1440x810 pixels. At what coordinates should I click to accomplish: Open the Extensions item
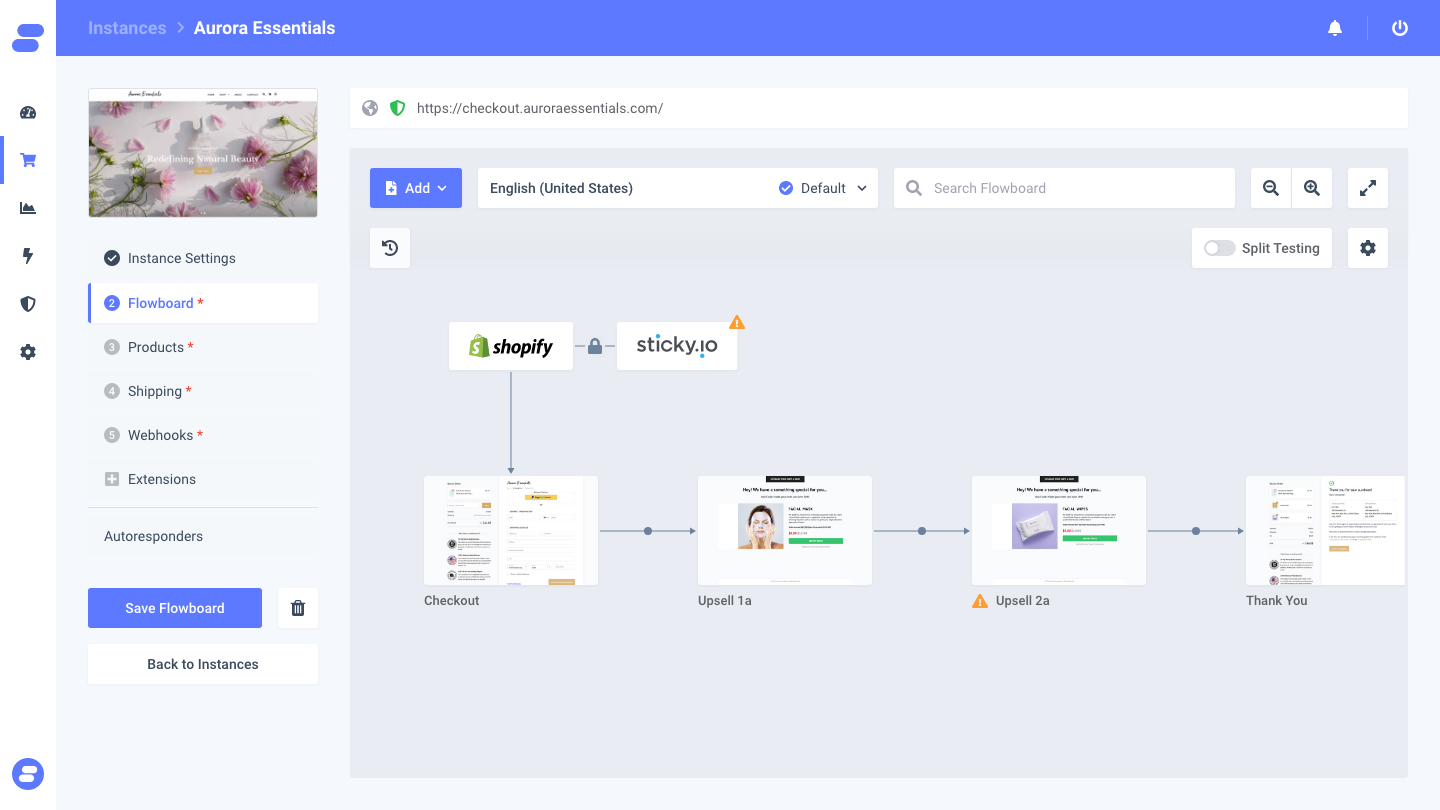[x=203, y=479]
